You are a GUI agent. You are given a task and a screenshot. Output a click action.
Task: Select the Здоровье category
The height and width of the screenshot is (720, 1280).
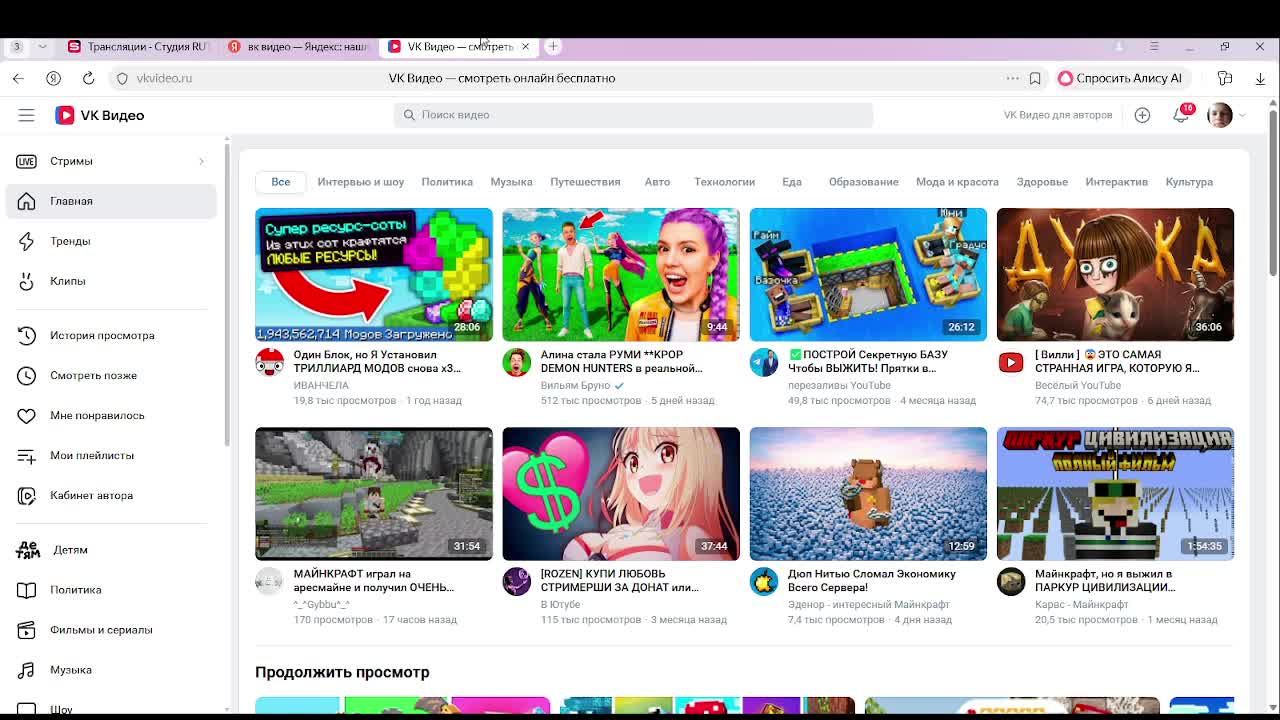pyautogui.click(x=1042, y=182)
